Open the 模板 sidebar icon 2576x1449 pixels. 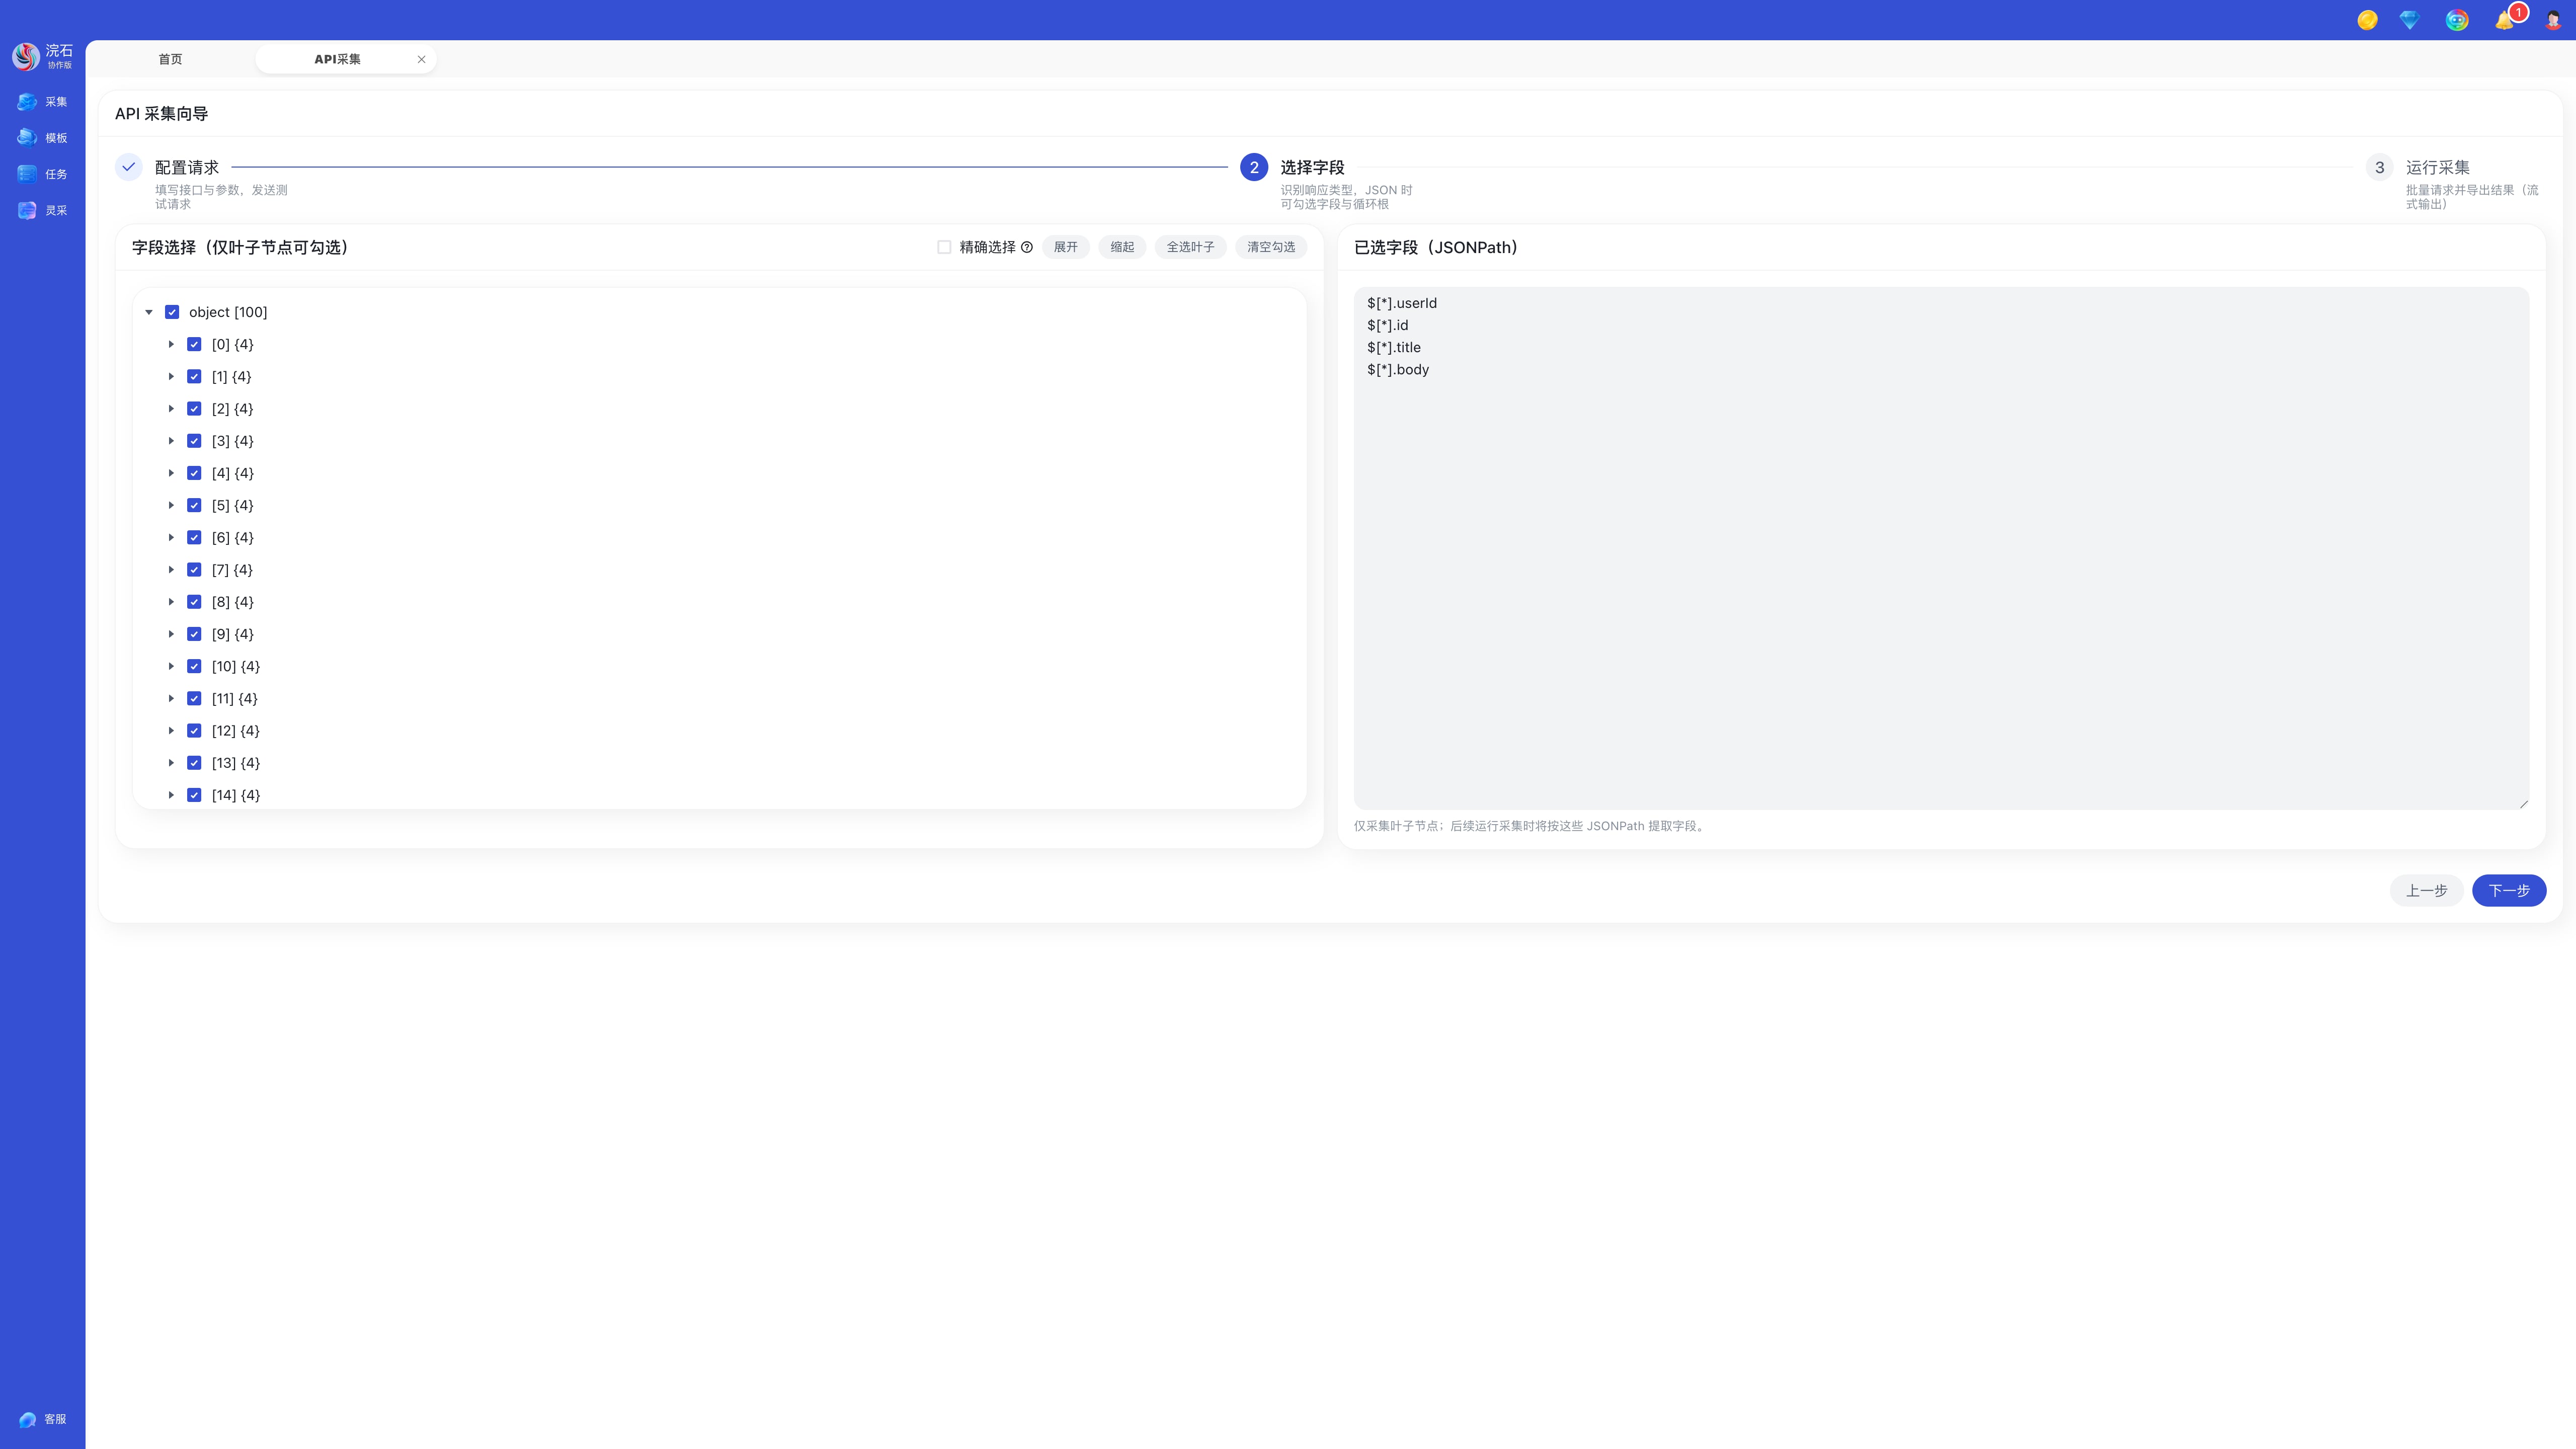click(28, 138)
